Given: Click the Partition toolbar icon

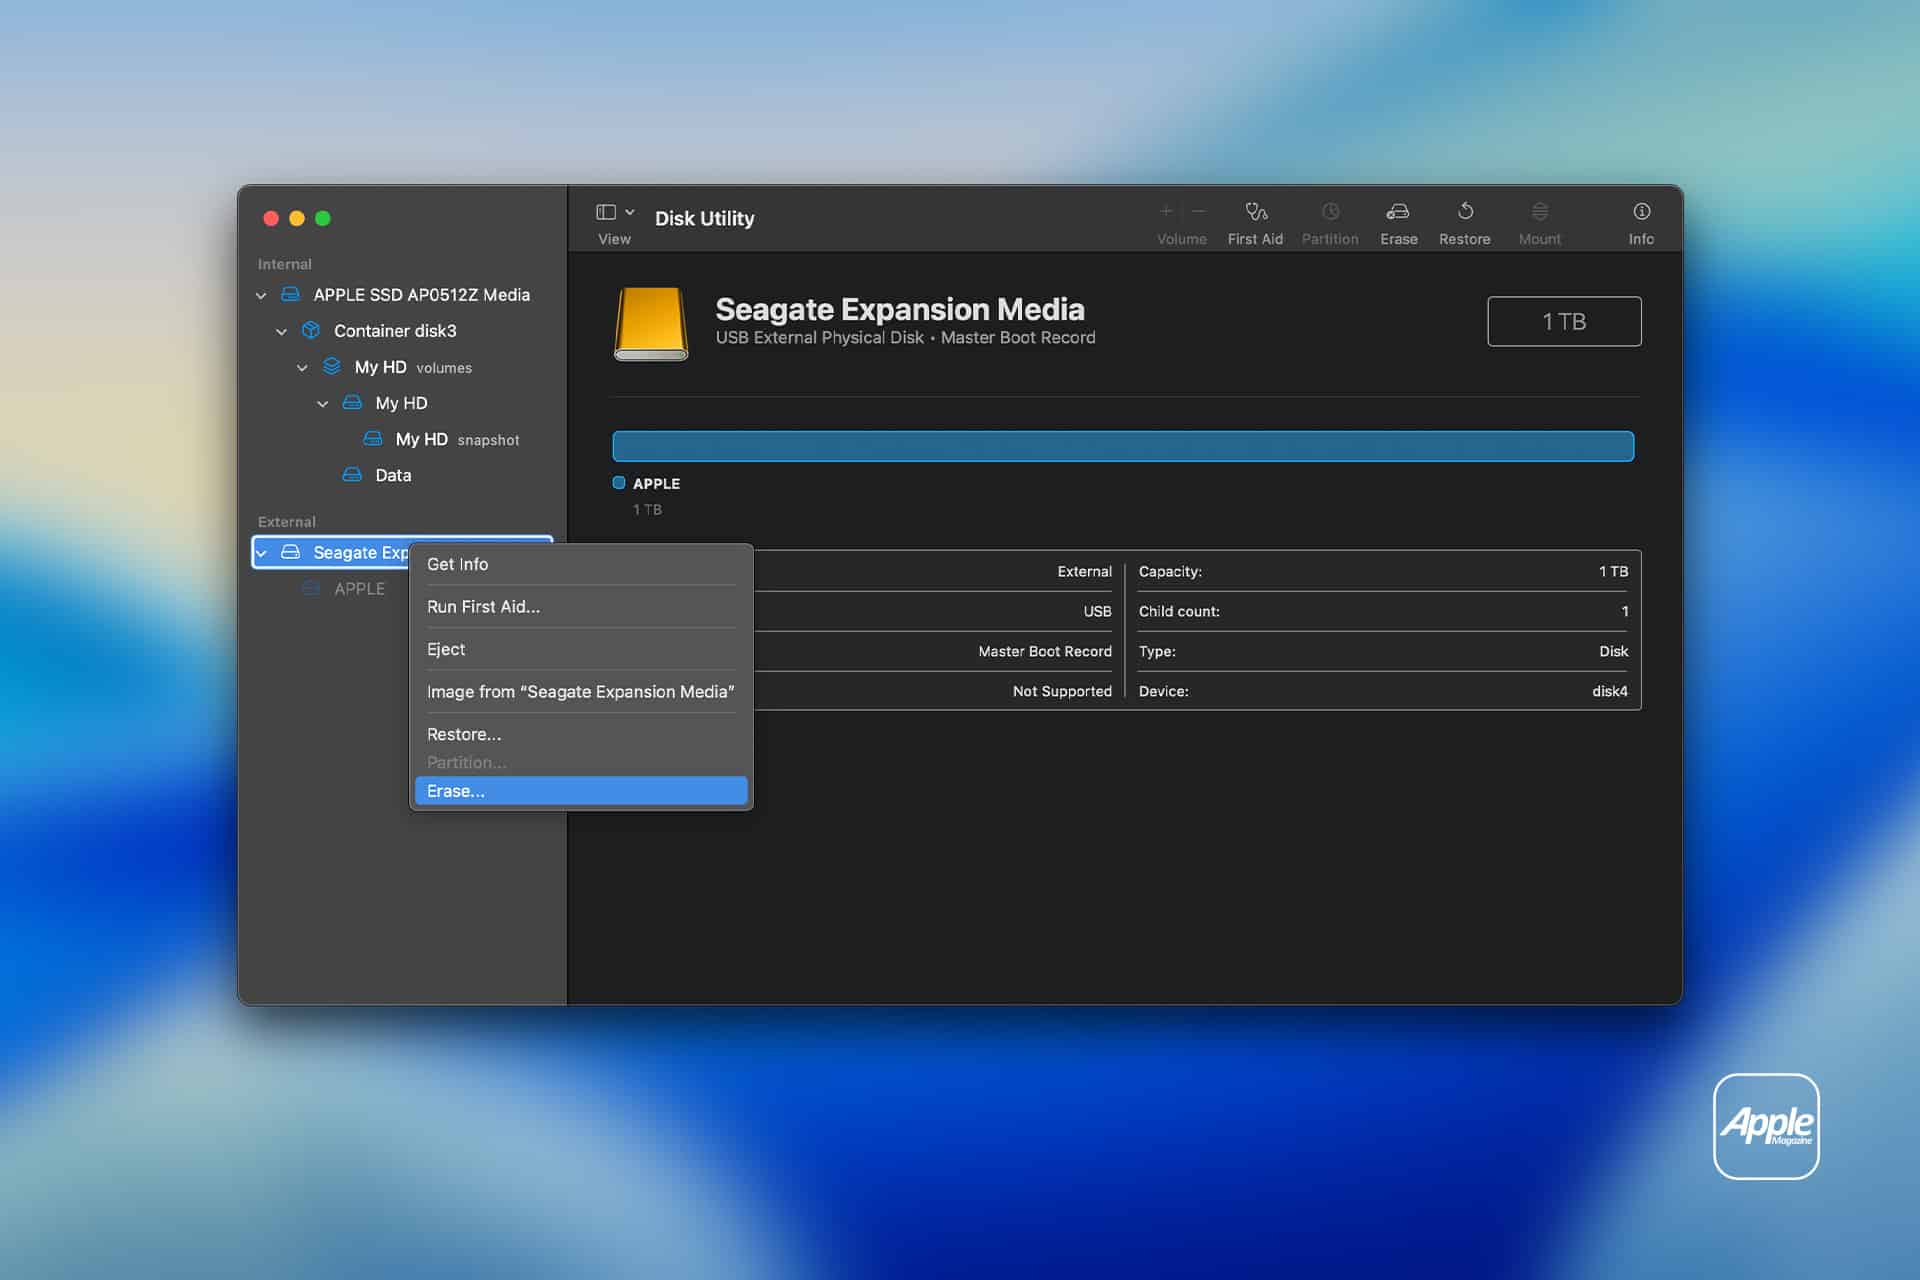Looking at the screenshot, I should click(1330, 211).
